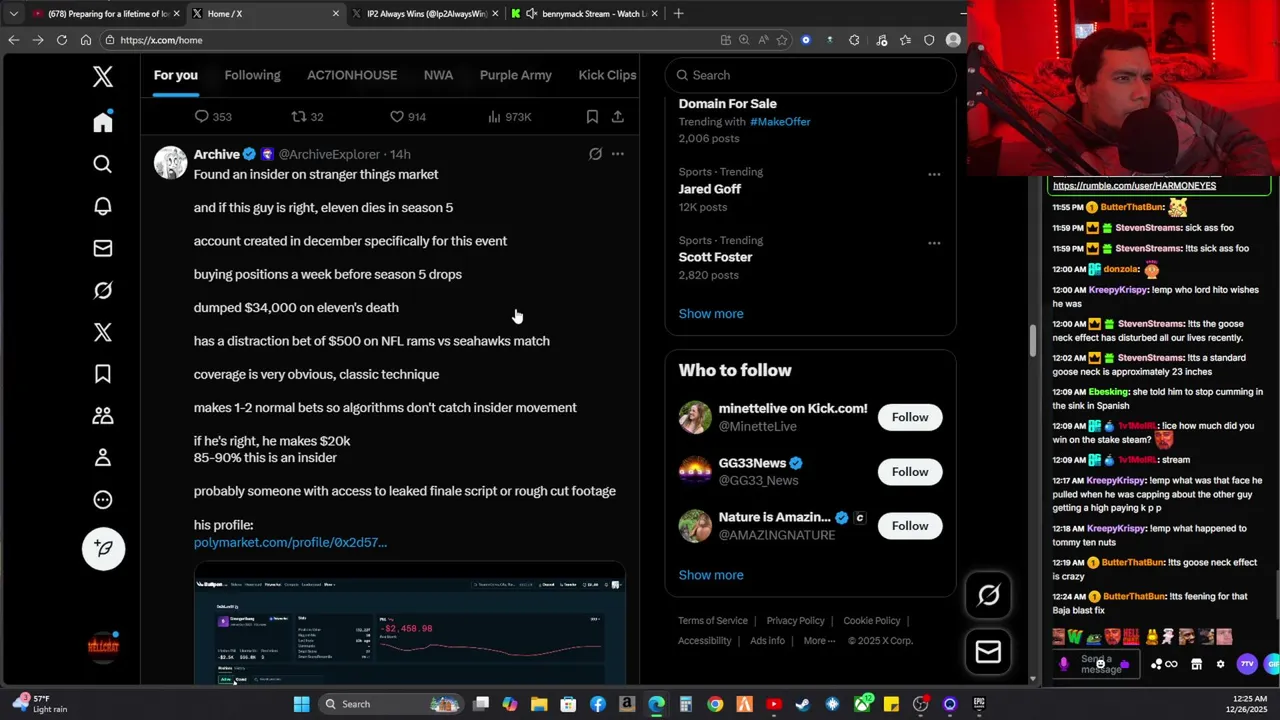Click X page vertical scrollbar
1280x720 pixels.
pos(1034,340)
